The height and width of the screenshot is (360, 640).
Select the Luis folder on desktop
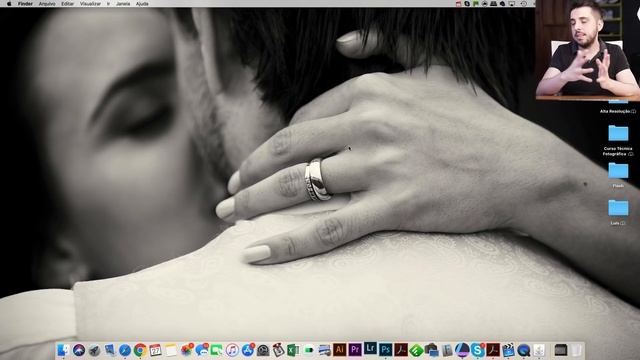(x=618, y=208)
